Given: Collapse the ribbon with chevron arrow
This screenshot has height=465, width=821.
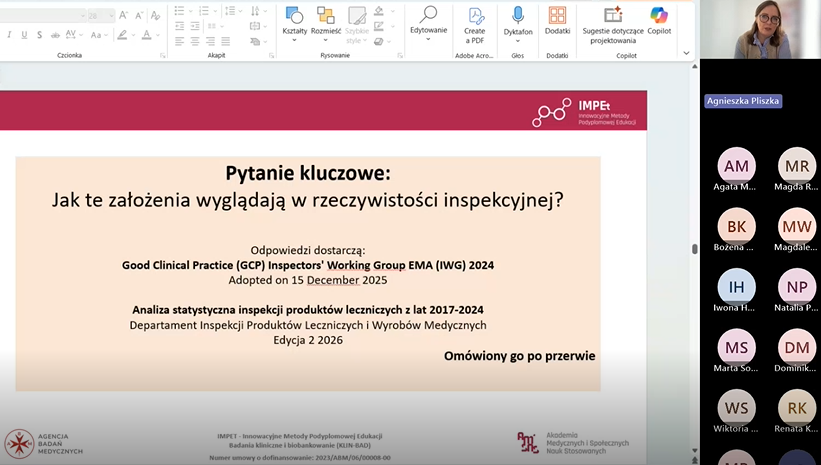Looking at the screenshot, I should (x=686, y=53).
